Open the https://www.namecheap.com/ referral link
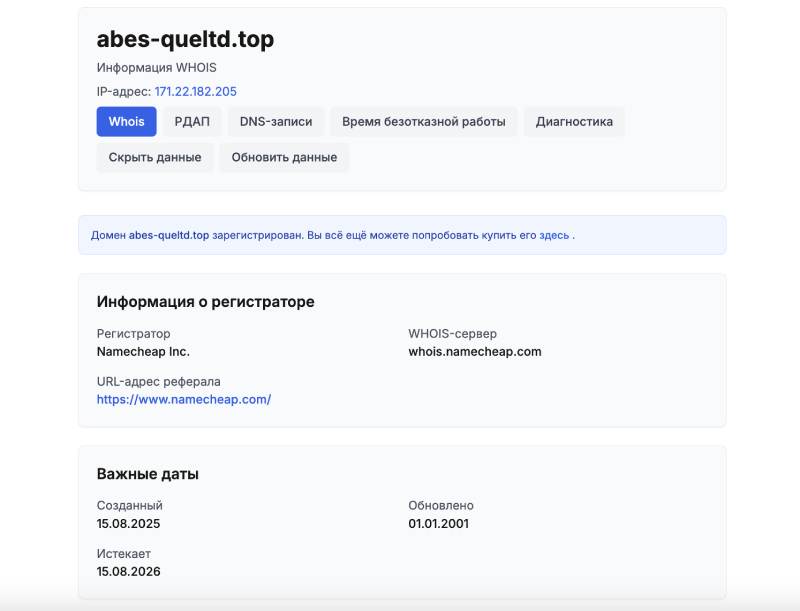Viewport: 800px width, 611px height. (184, 399)
